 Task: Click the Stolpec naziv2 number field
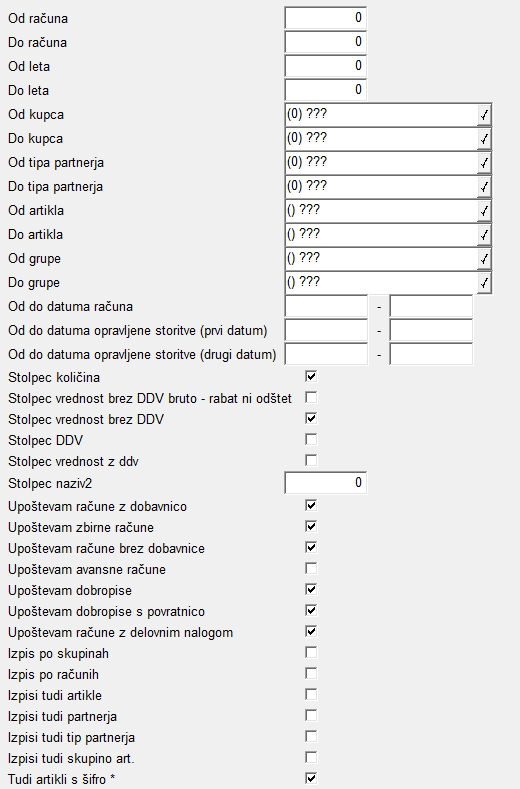click(325, 483)
